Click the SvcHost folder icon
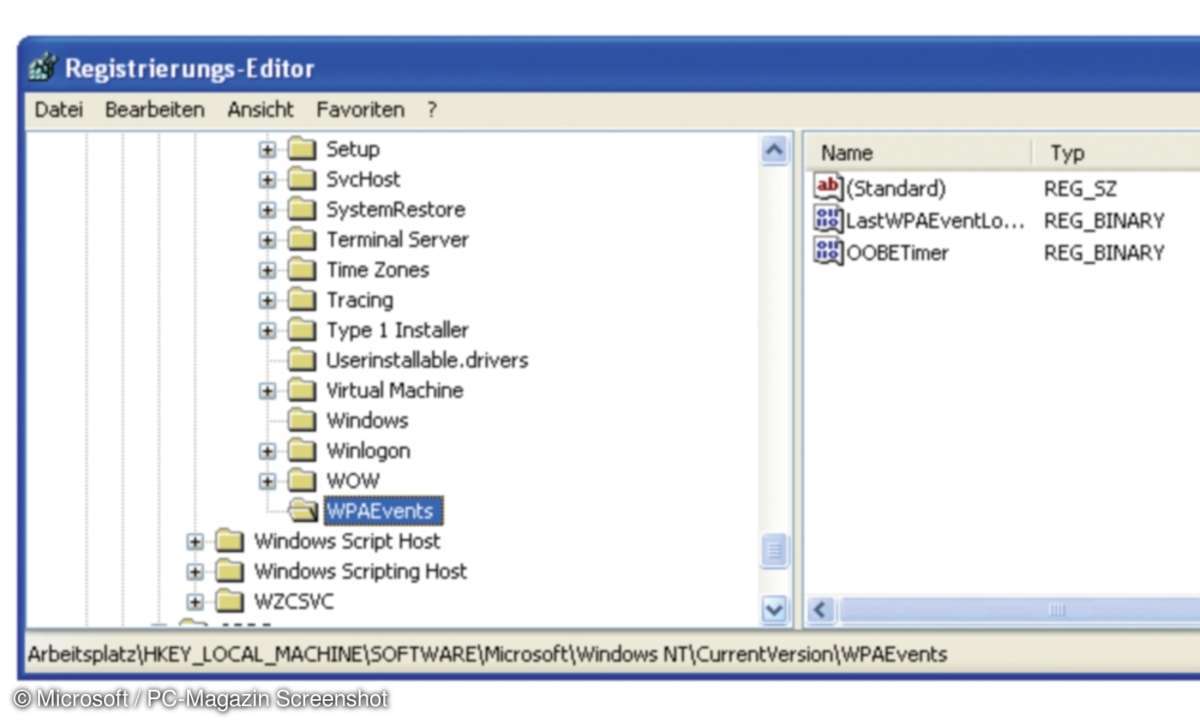 click(x=302, y=180)
